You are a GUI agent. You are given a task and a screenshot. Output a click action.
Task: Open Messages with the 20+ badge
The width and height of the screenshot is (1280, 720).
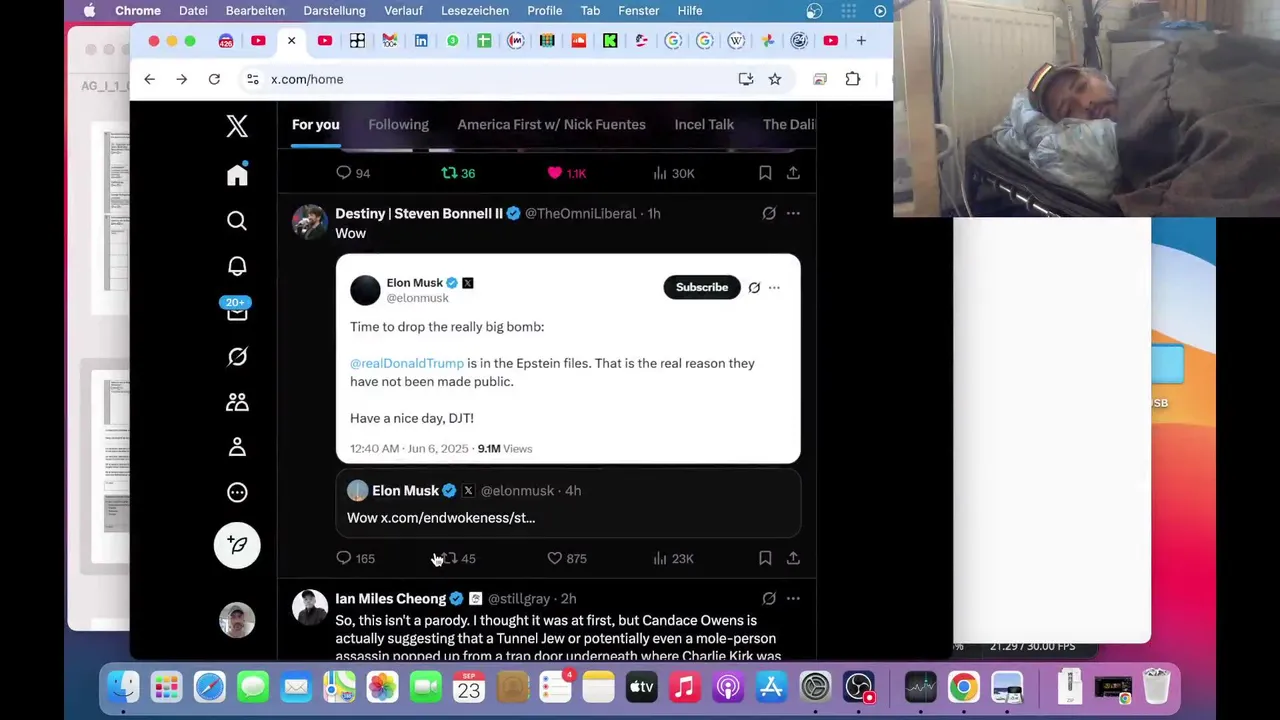click(237, 309)
